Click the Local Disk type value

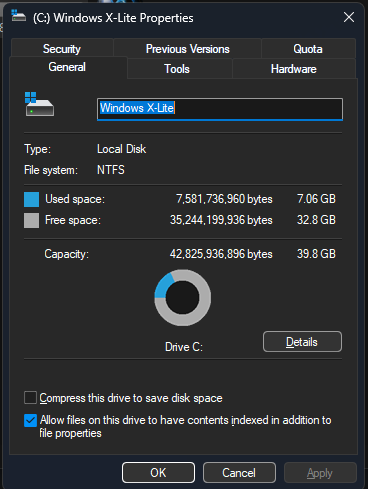point(122,149)
